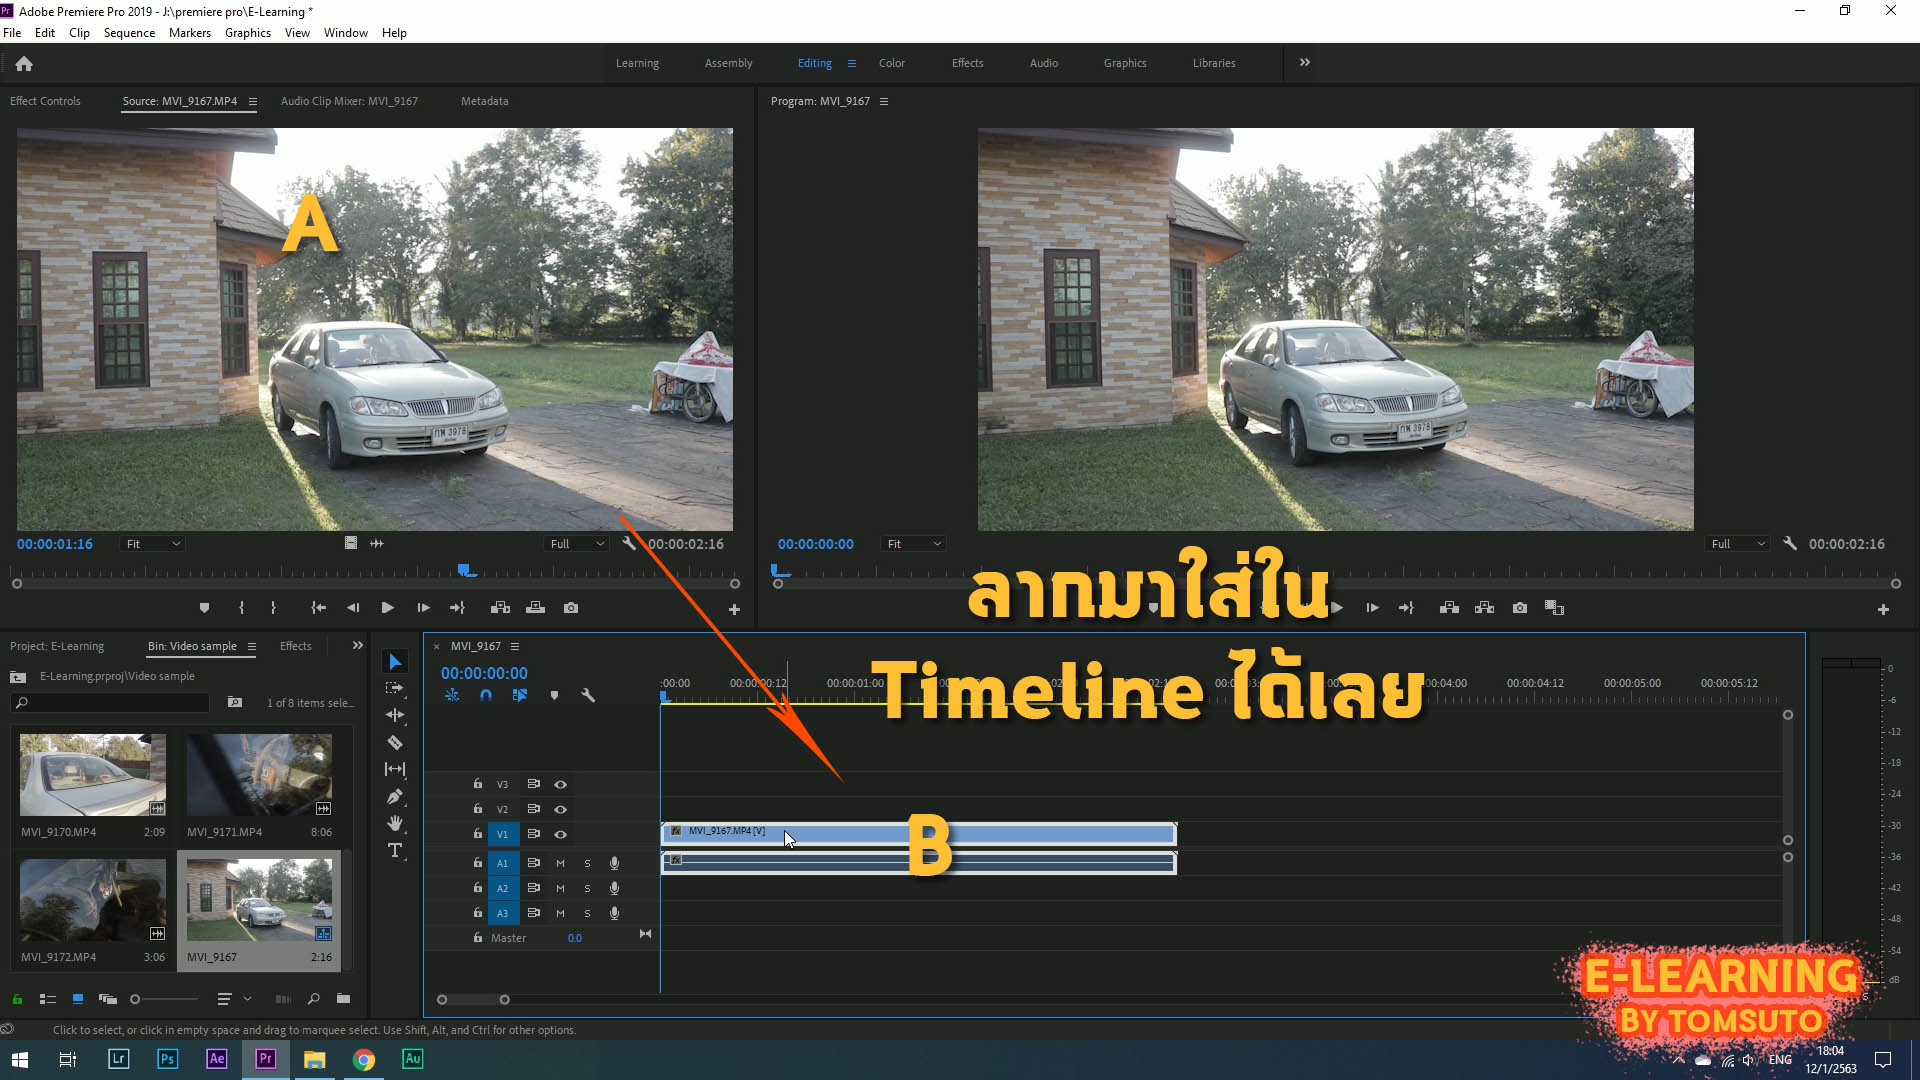
Task: Click Lift button in Program monitor
Action: [x=1449, y=607]
